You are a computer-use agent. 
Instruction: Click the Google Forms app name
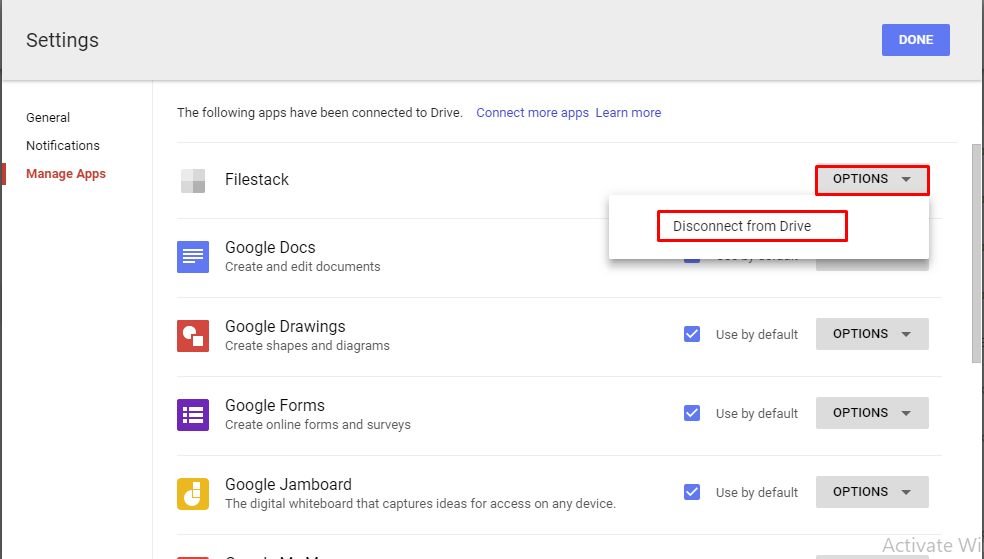[x=275, y=405]
